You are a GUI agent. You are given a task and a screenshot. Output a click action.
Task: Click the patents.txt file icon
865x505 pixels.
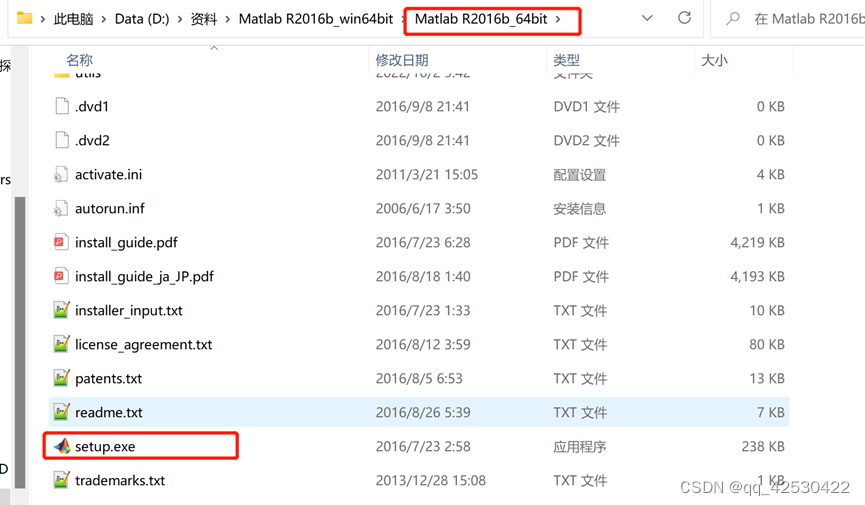point(61,379)
